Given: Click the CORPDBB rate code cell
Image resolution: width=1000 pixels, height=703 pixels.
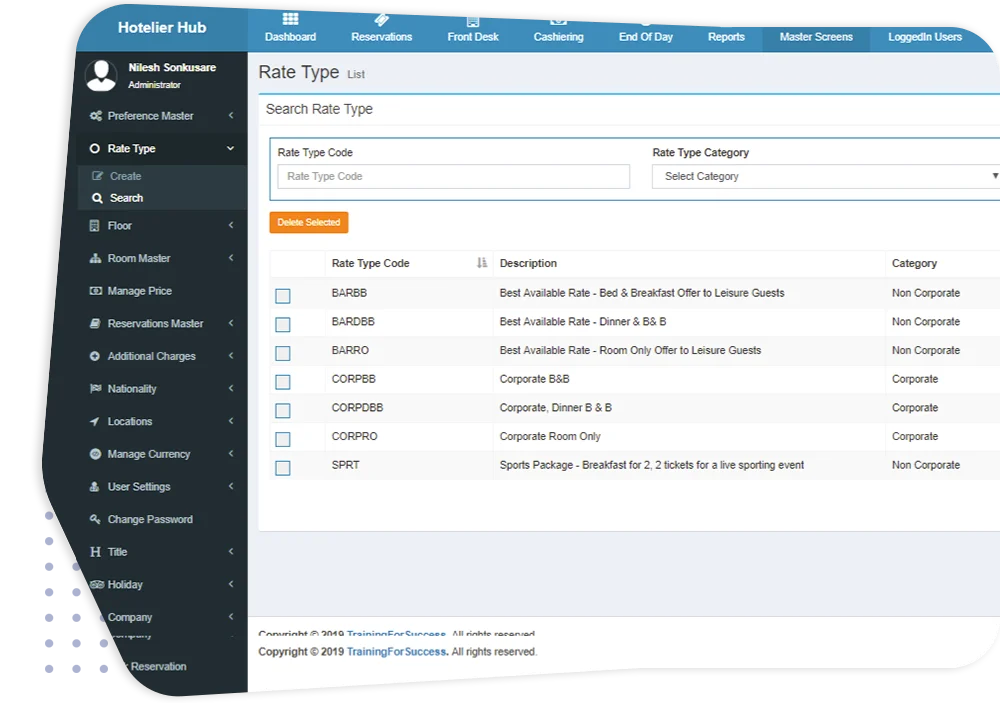Looking at the screenshot, I should click(x=357, y=408).
